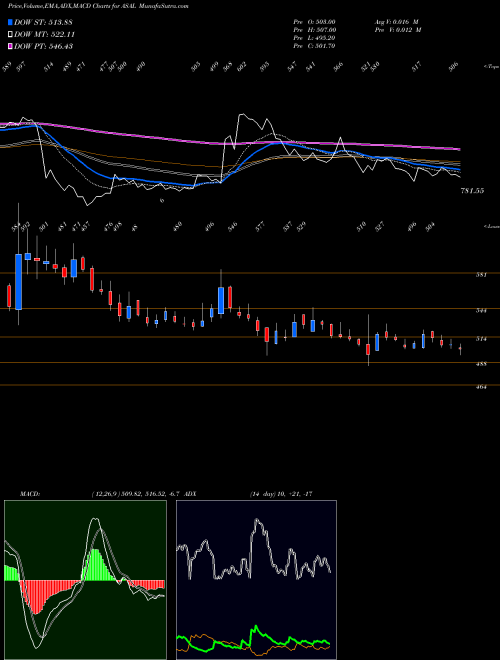This screenshot has height=660, width=500.
Task: Click the magenta DOW PT legend swatch
Action: 11,46
